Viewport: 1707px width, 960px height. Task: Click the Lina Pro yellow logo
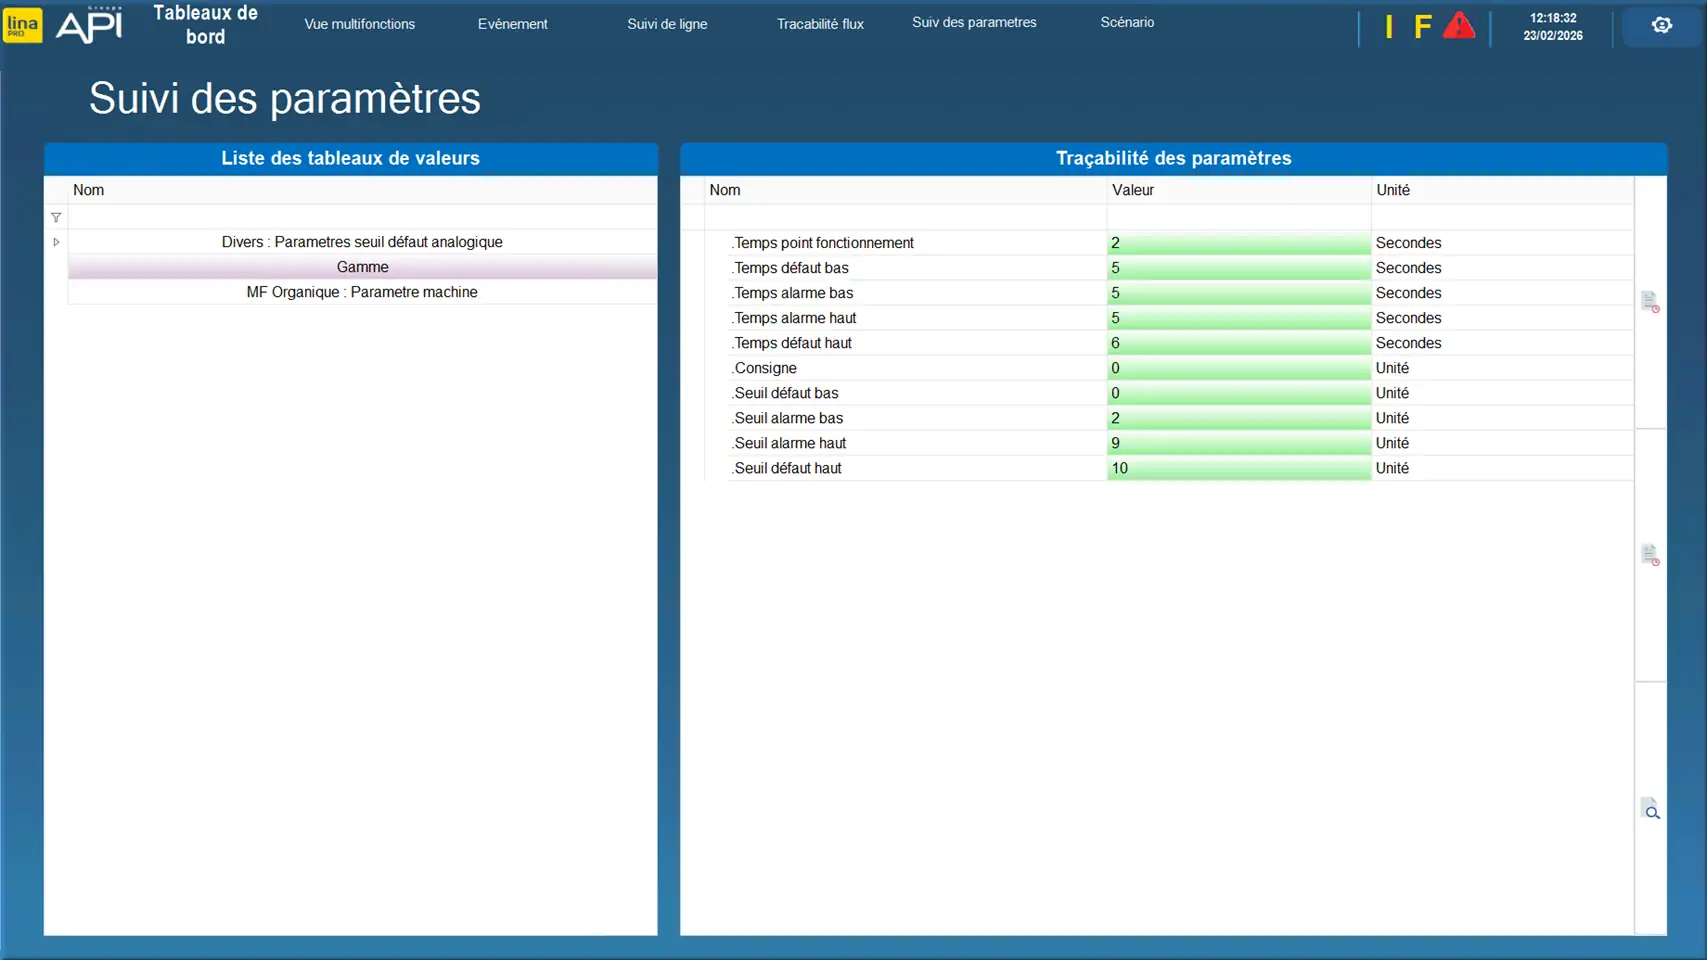pyautogui.click(x=22, y=25)
